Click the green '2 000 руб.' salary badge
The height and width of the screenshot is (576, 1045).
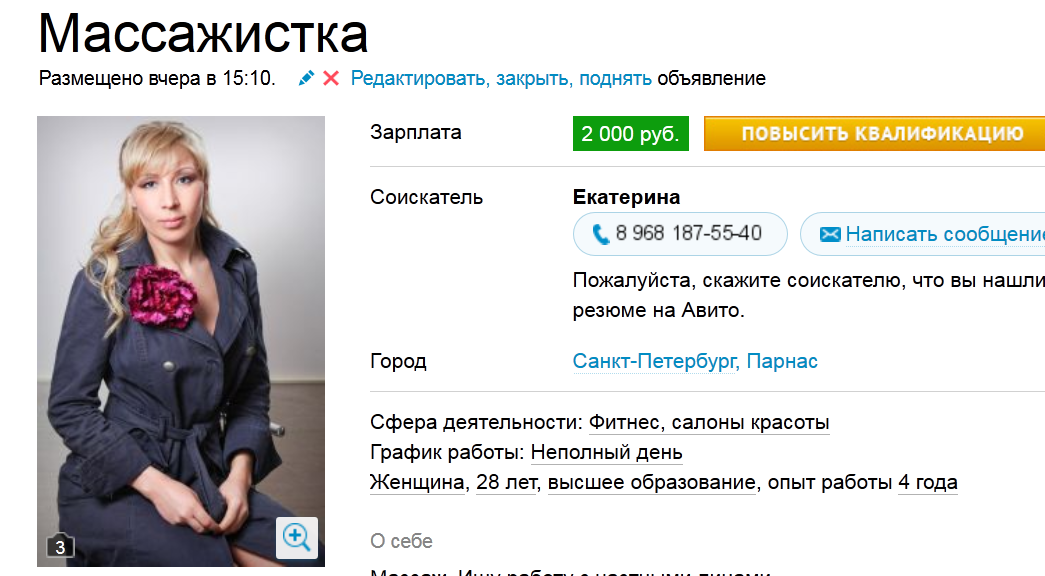pyautogui.click(x=630, y=134)
